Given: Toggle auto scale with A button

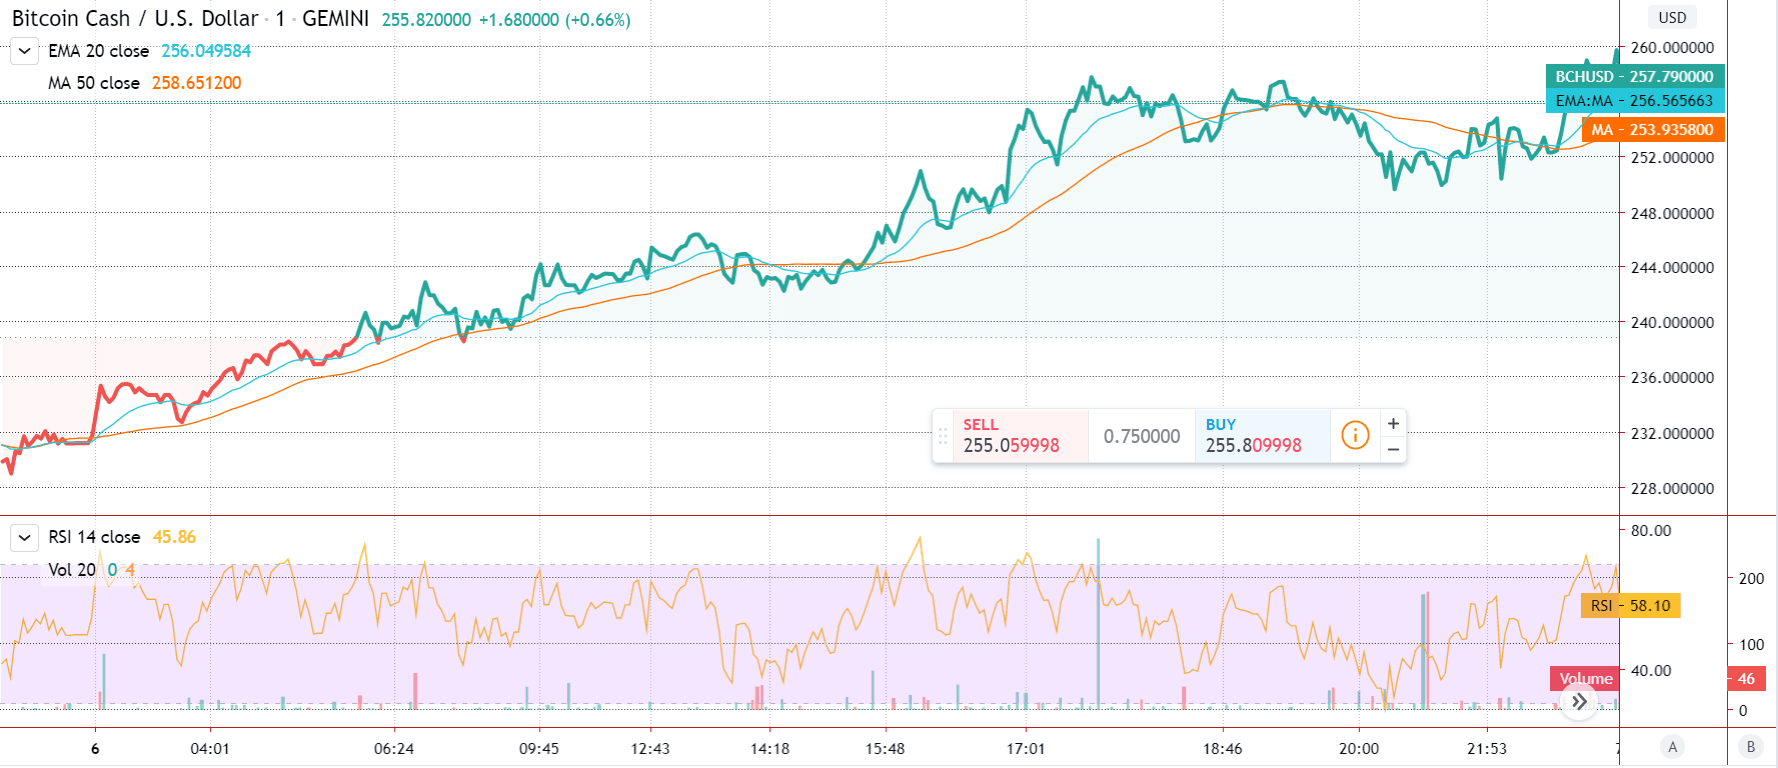Looking at the screenshot, I should click(x=1672, y=746).
